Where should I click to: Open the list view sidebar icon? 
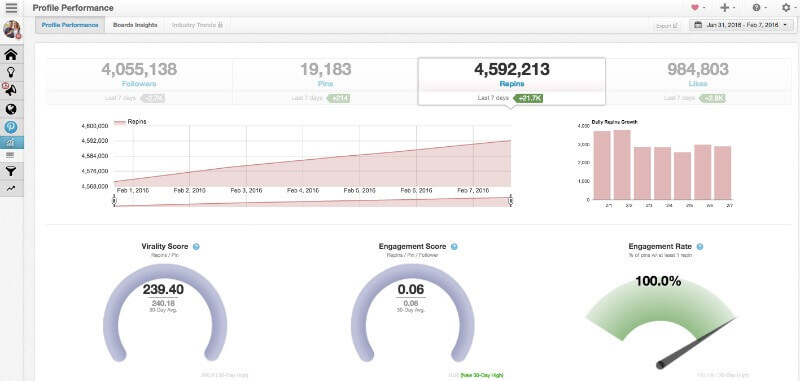11,155
